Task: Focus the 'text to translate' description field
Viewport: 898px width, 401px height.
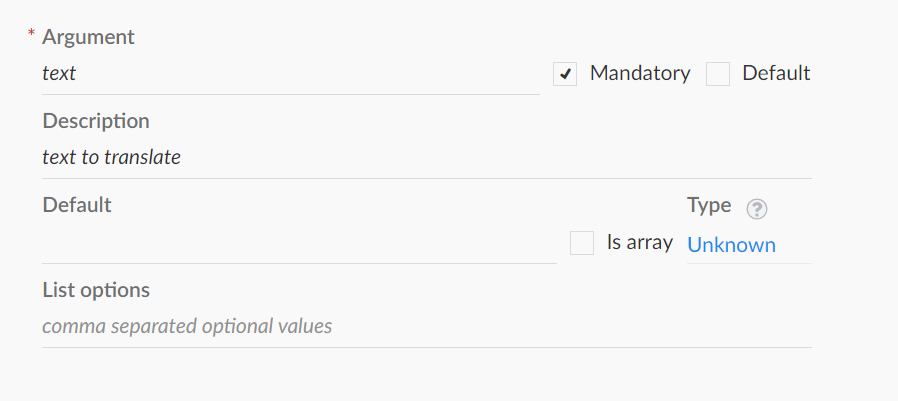Action: [427, 158]
